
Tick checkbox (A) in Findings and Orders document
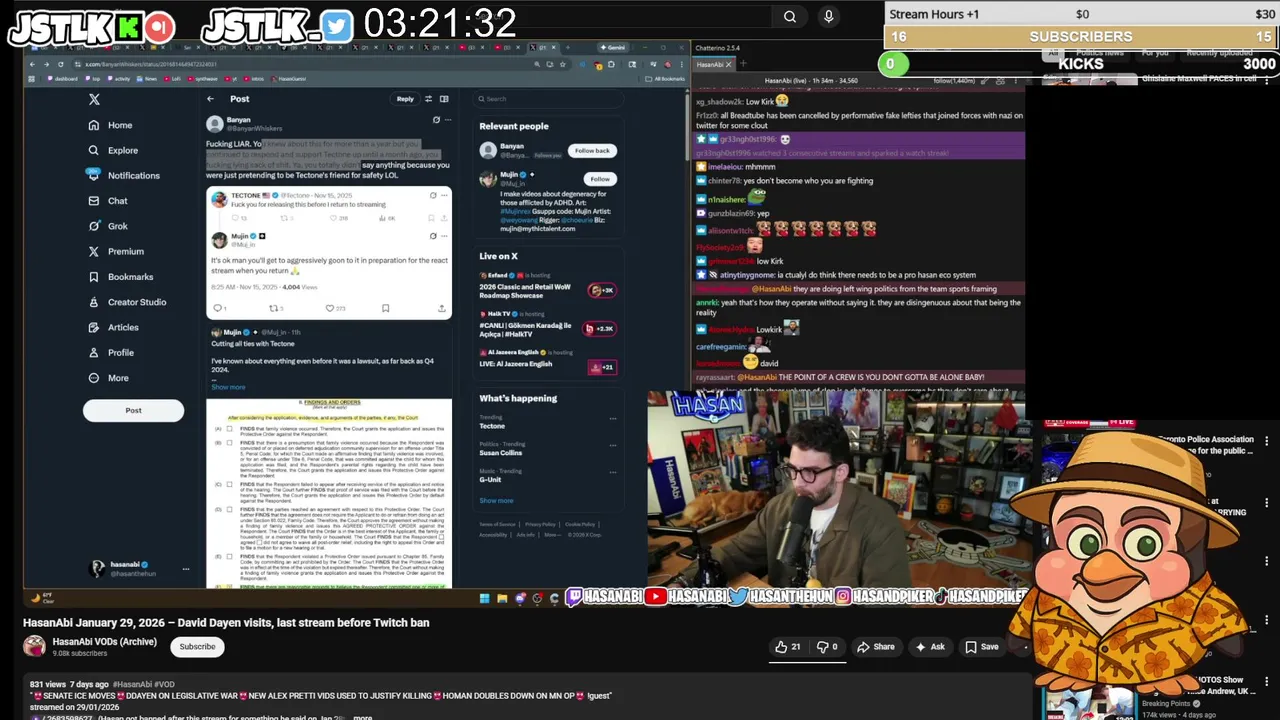pos(229,428)
